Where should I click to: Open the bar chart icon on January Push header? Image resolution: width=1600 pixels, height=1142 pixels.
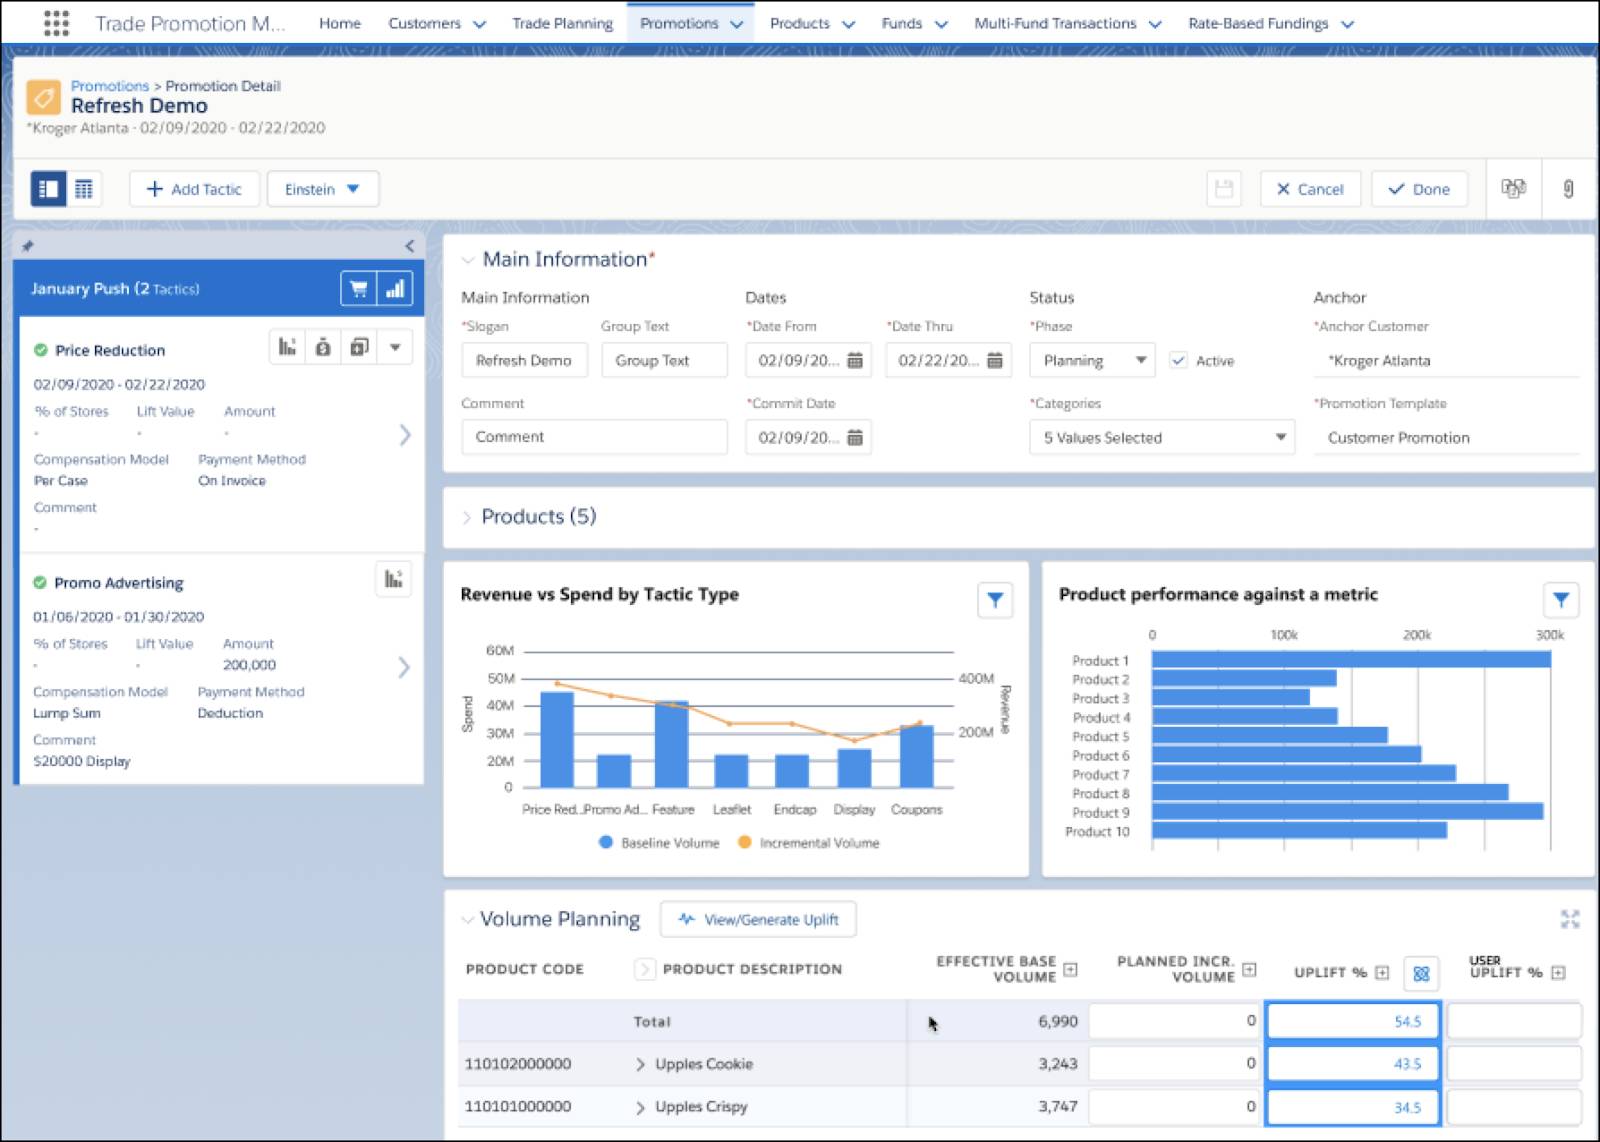click(x=395, y=288)
